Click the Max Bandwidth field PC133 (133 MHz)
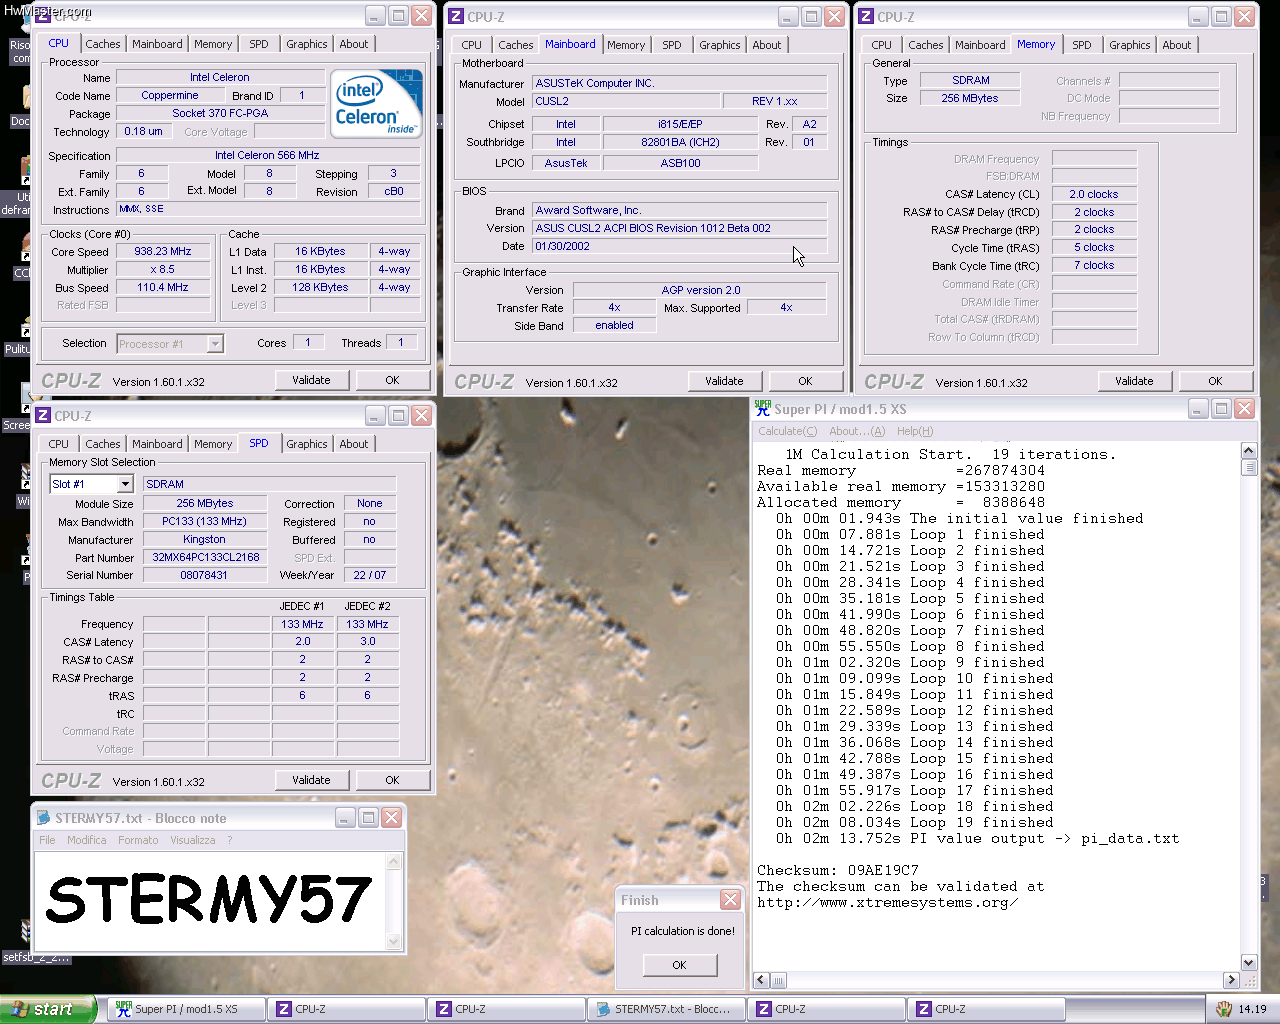 coord(205,522)
